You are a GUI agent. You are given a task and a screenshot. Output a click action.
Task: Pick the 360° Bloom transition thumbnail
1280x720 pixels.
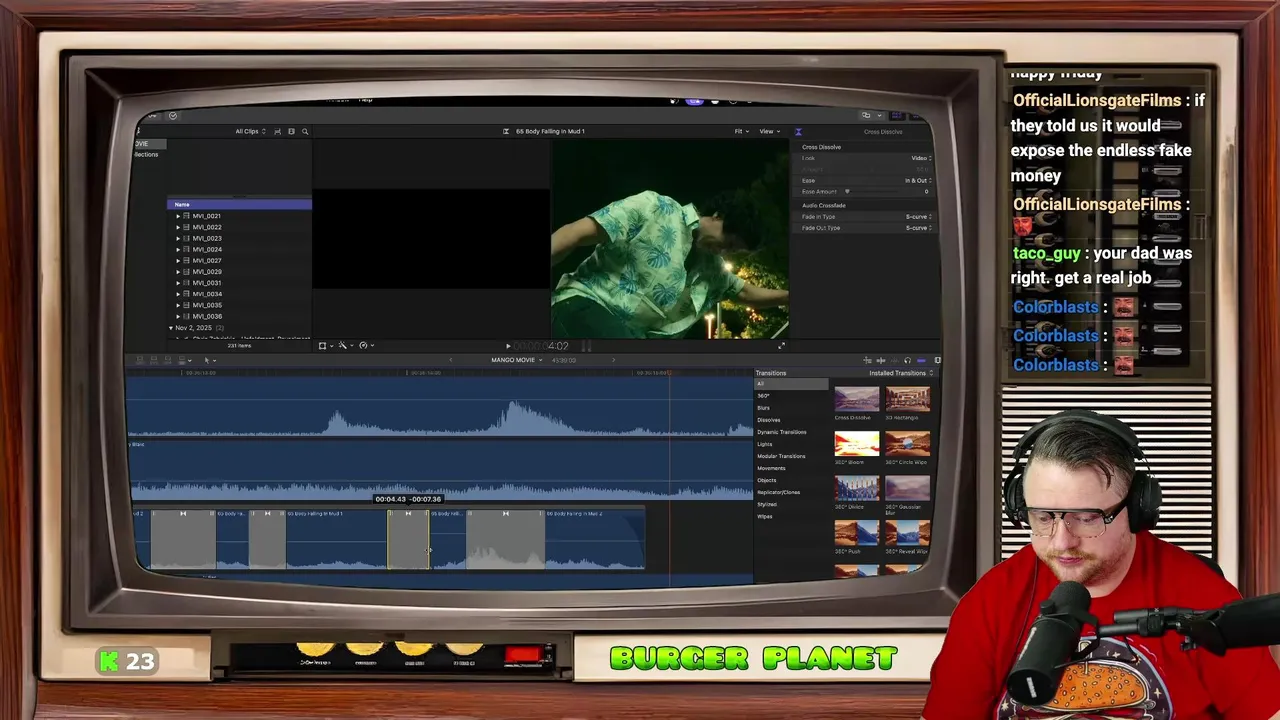tap(857, 444)
